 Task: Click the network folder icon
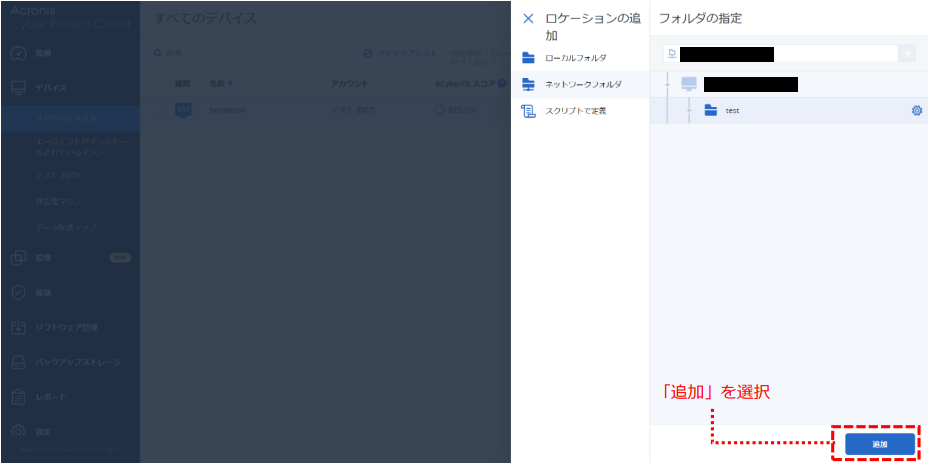click(x=529, y=84)
